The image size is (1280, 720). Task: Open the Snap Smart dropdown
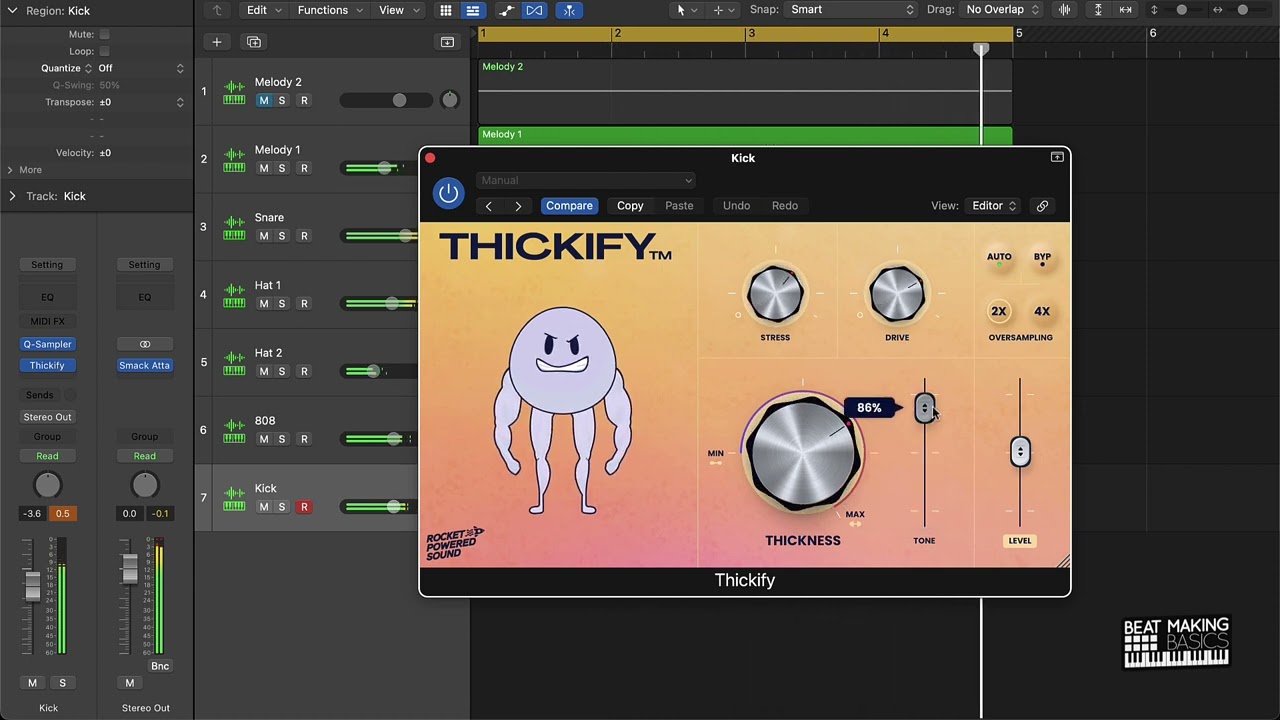pos(851,10)
